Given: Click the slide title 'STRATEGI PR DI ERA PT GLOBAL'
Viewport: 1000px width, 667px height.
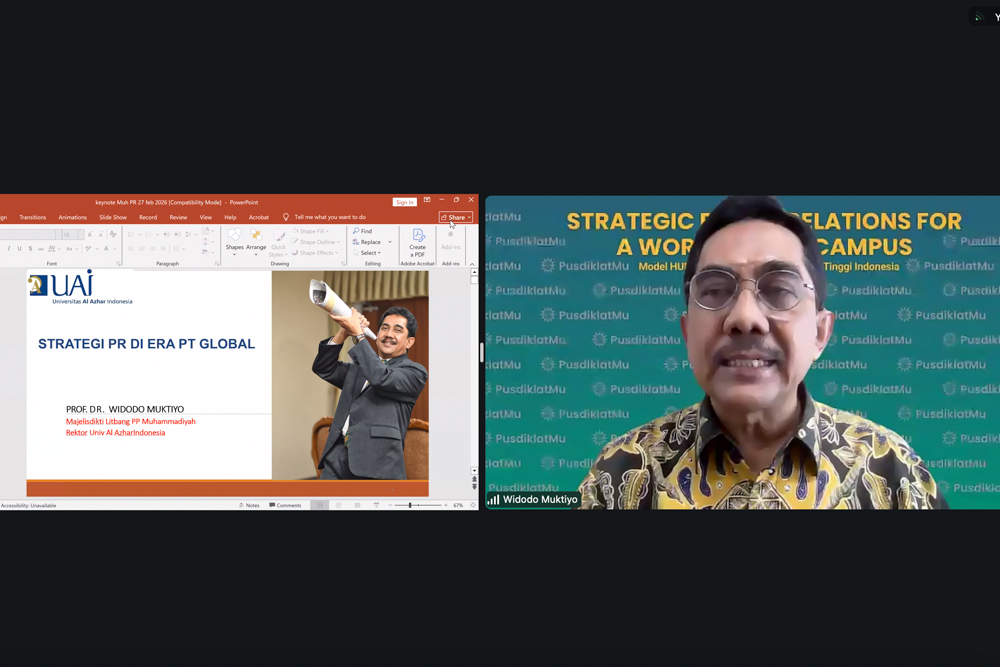Looking at the screenshot, I should coord(146,344).
